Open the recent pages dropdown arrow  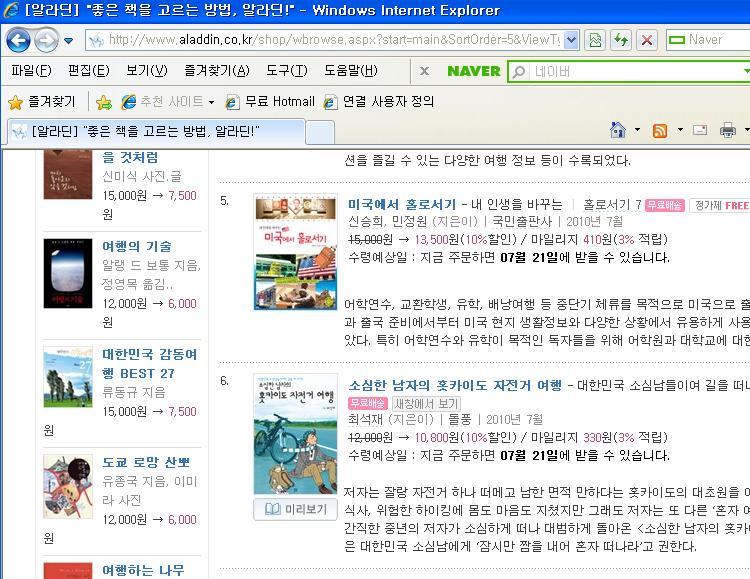(x=68, y=40)
